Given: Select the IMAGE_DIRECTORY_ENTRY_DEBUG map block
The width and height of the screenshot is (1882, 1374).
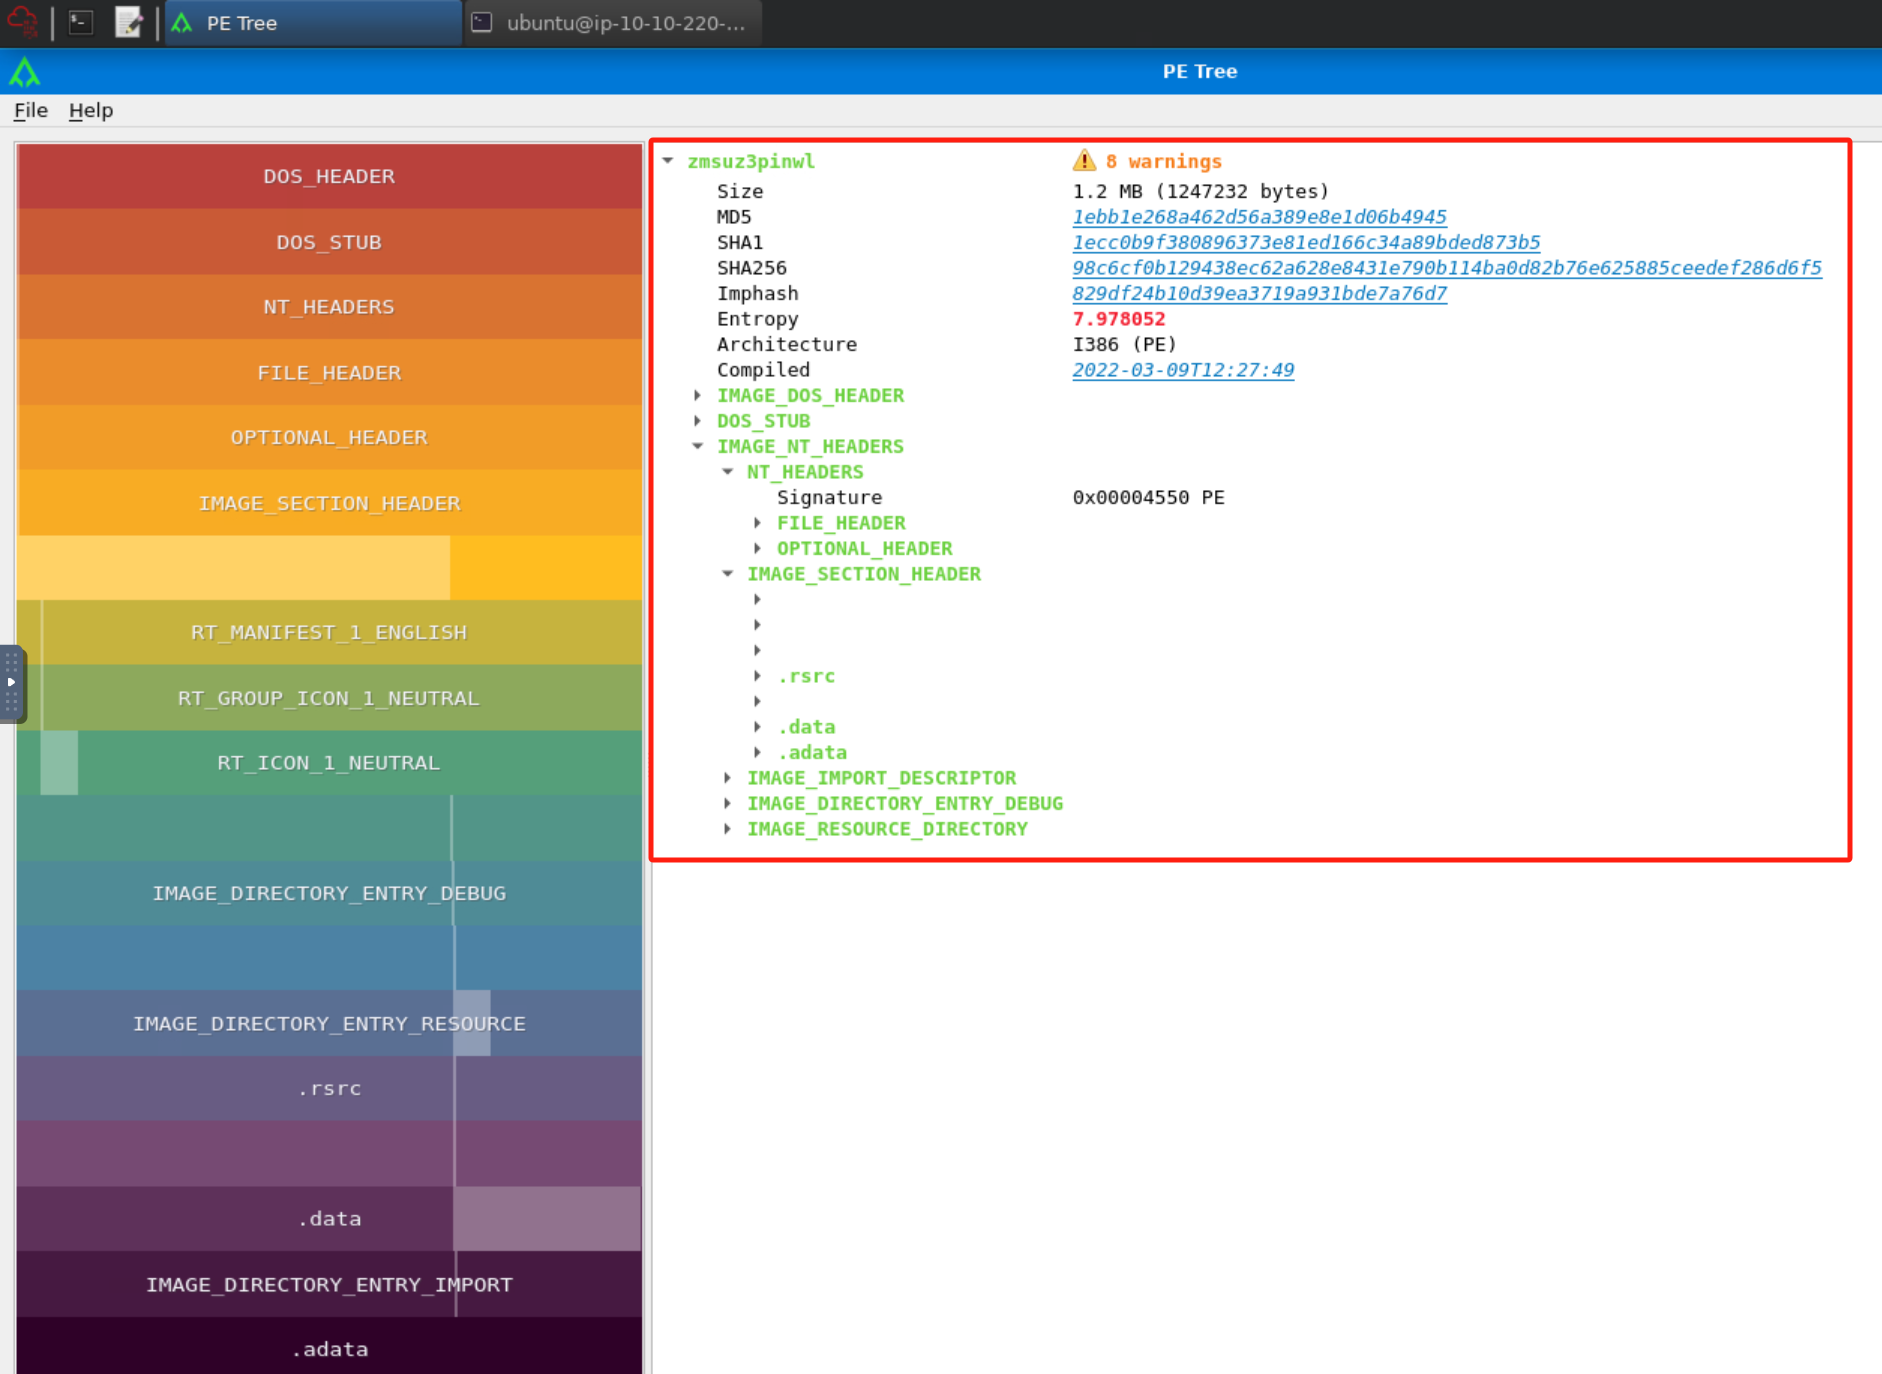Looking at the screenshot, I should [x=329, y=893].
